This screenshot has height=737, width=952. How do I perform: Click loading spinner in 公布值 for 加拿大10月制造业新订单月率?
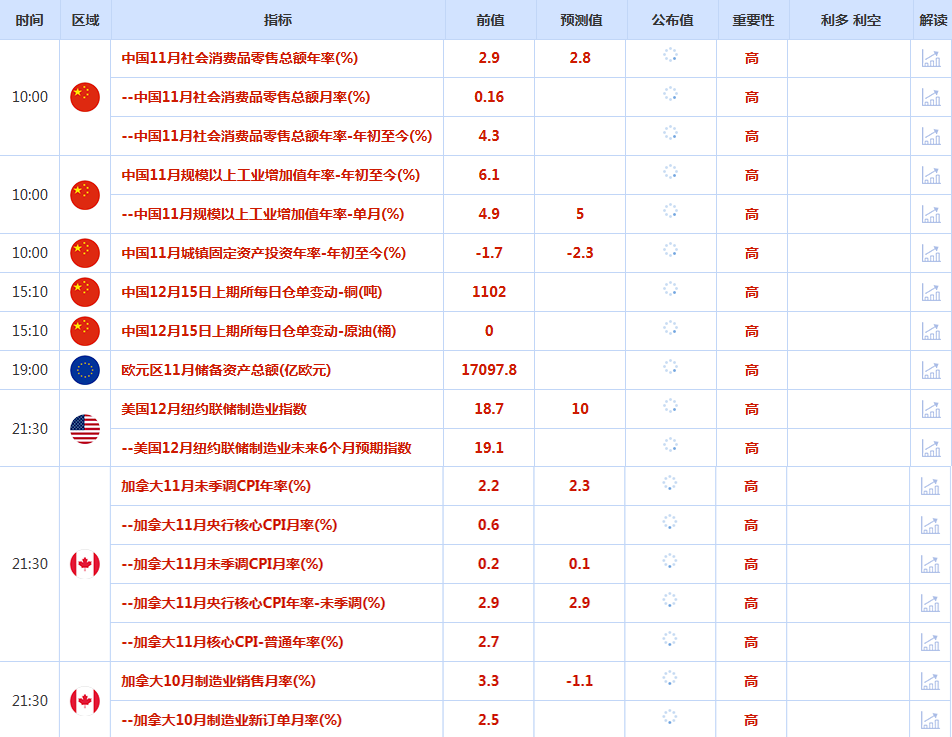[670, 717]
